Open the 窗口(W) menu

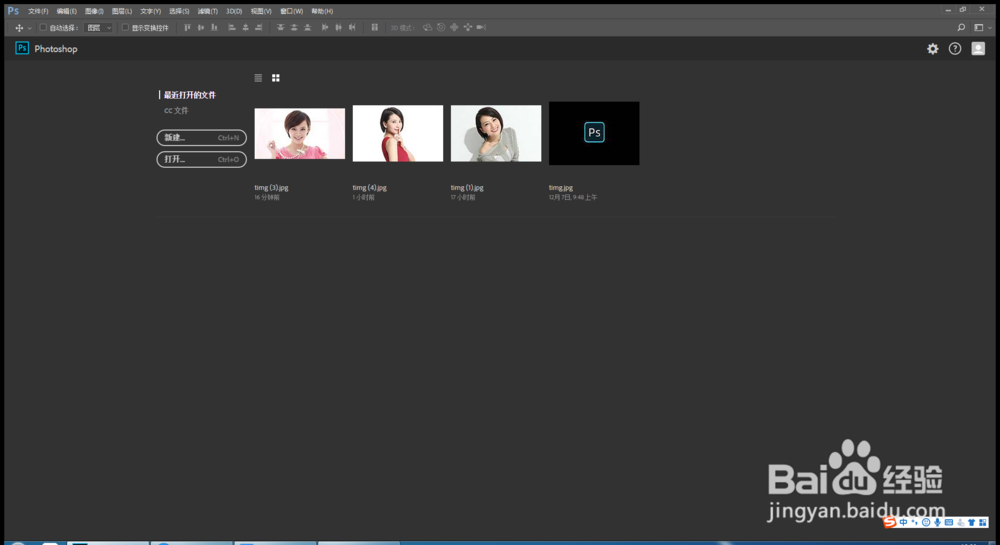click(x=291, y=11)
